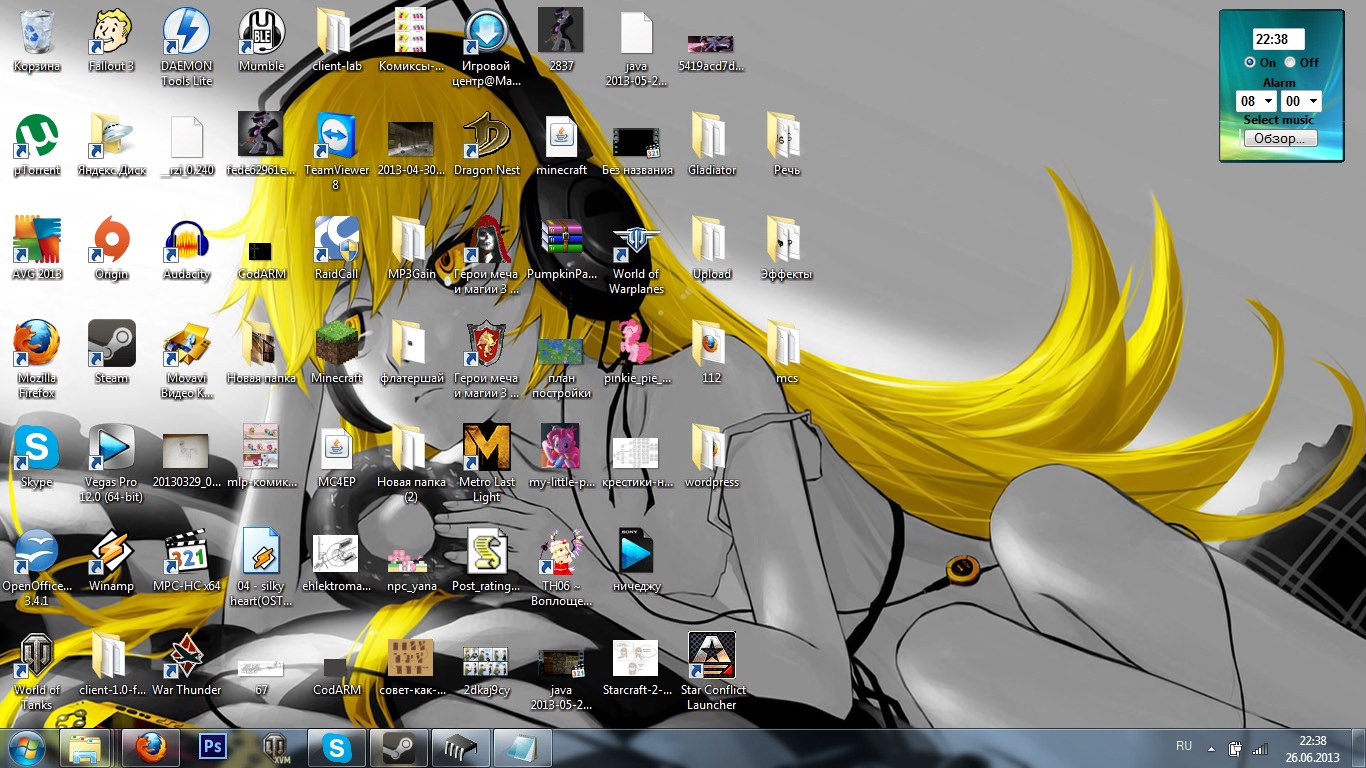Click the gadget time field showing 22:38

coord(1279,39)
